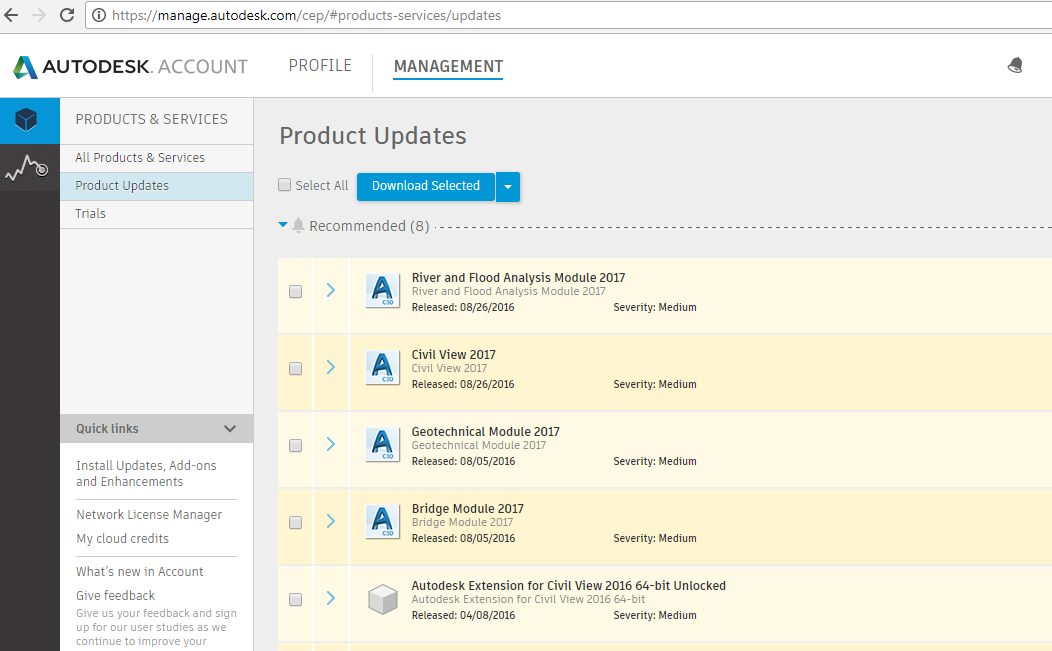Click the Civil View 2017 product logo
Screen dimensions: 1052x651
tap(382, 368)
